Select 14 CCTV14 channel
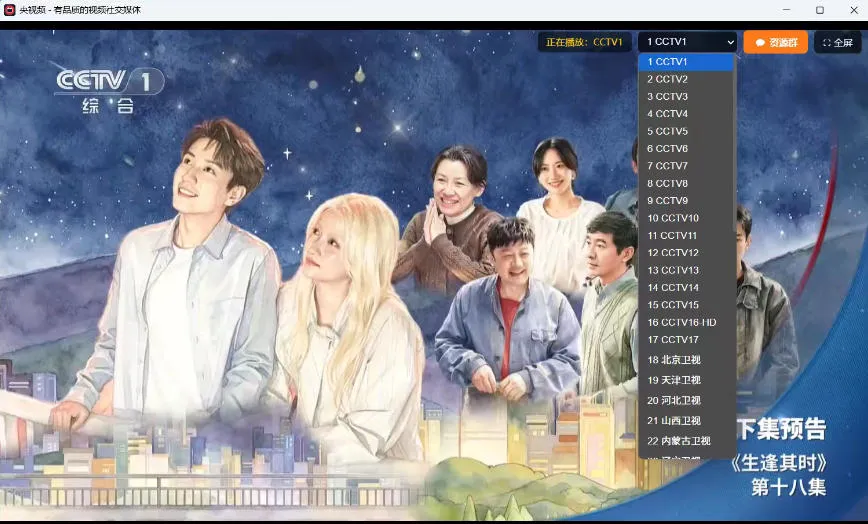The image size is (868, 524). pos(686,287)
